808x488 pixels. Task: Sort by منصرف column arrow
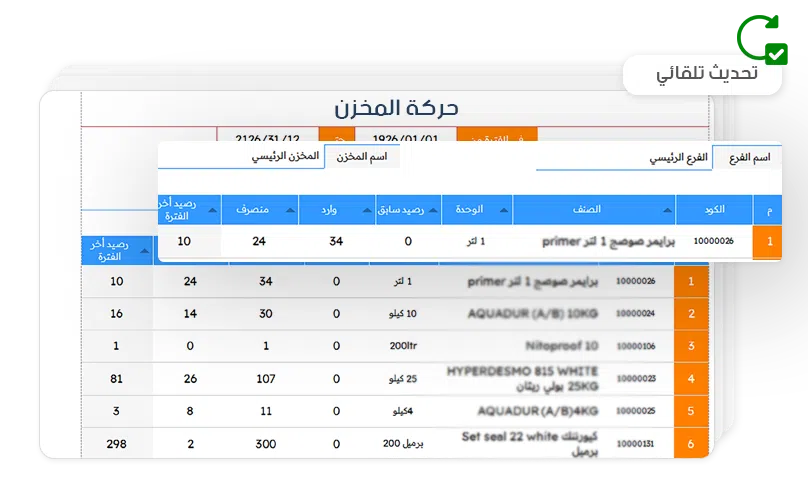(x=291, y=210)
